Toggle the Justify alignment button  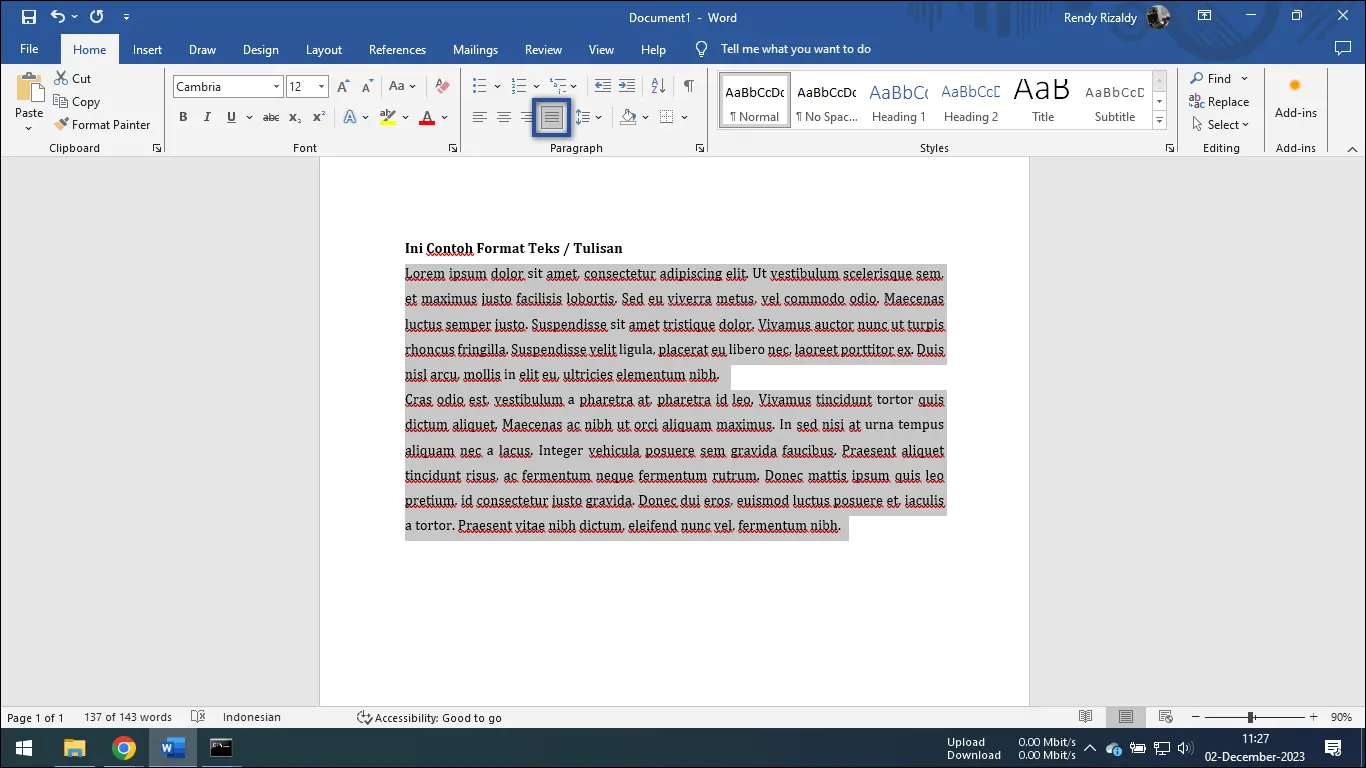(551, 117)
